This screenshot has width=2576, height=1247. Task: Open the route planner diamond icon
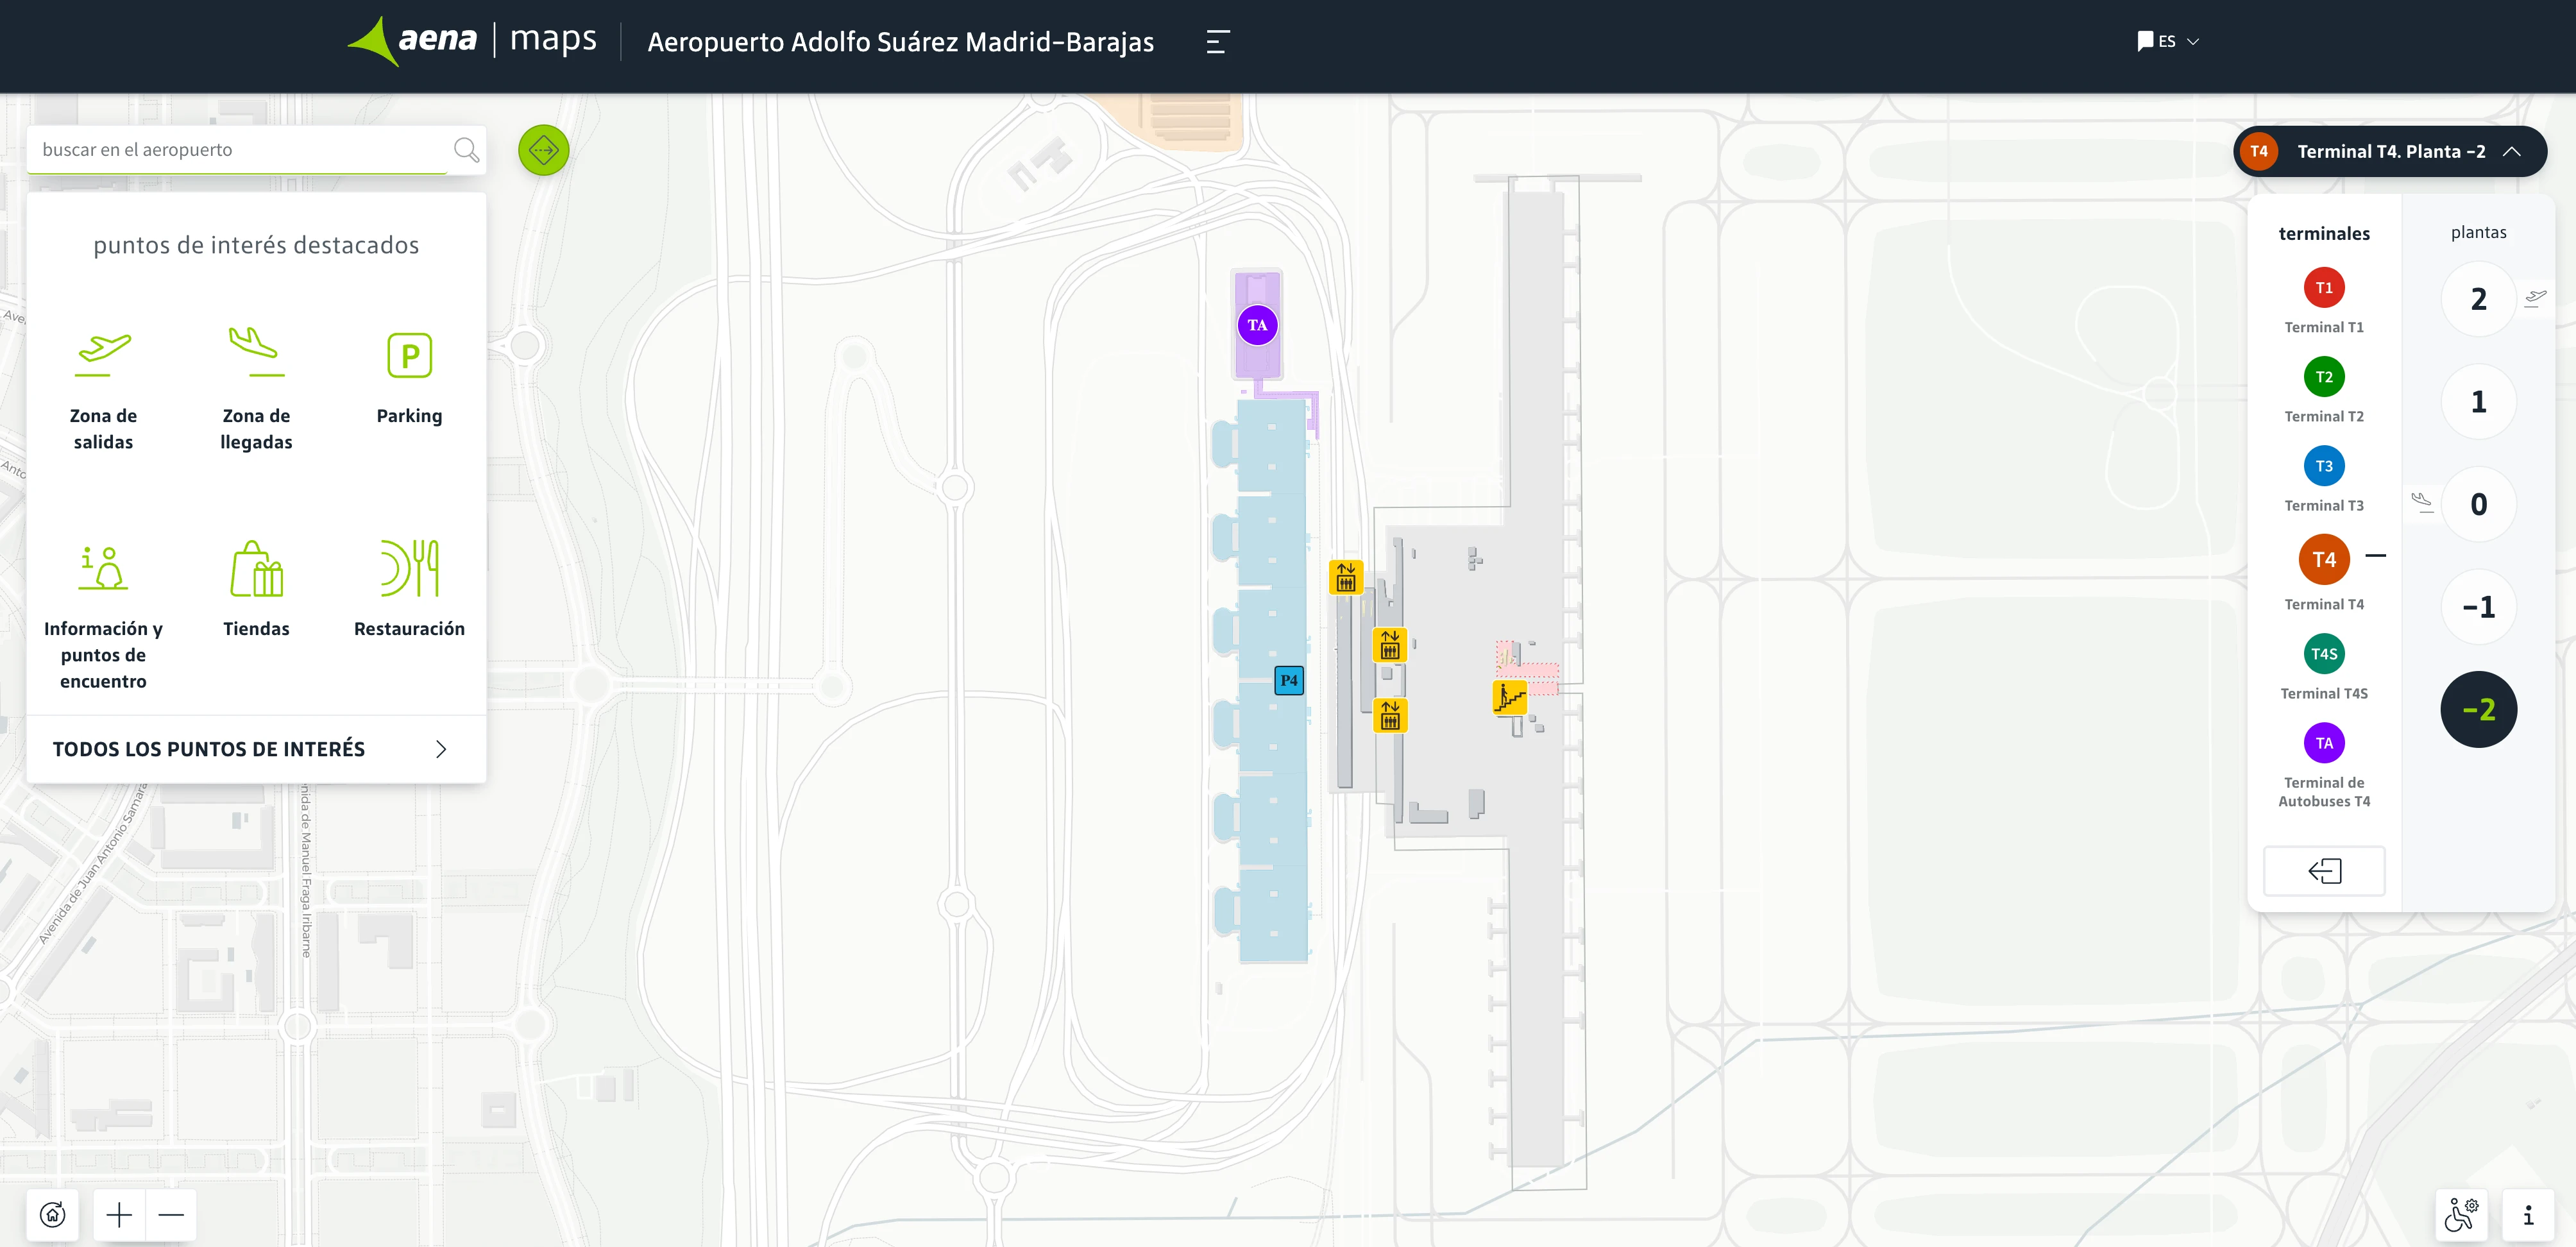(x=543, y=150)
